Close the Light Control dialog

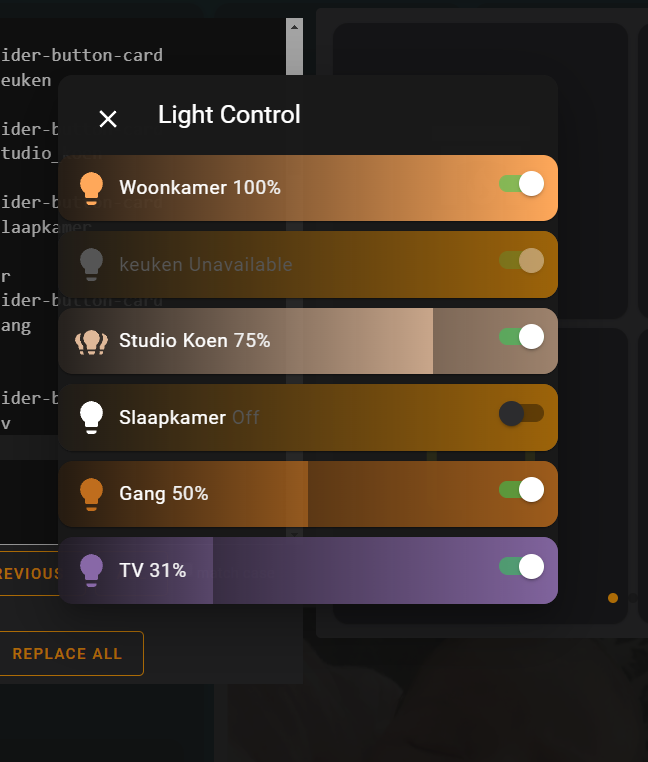click(x=108, y=119)
